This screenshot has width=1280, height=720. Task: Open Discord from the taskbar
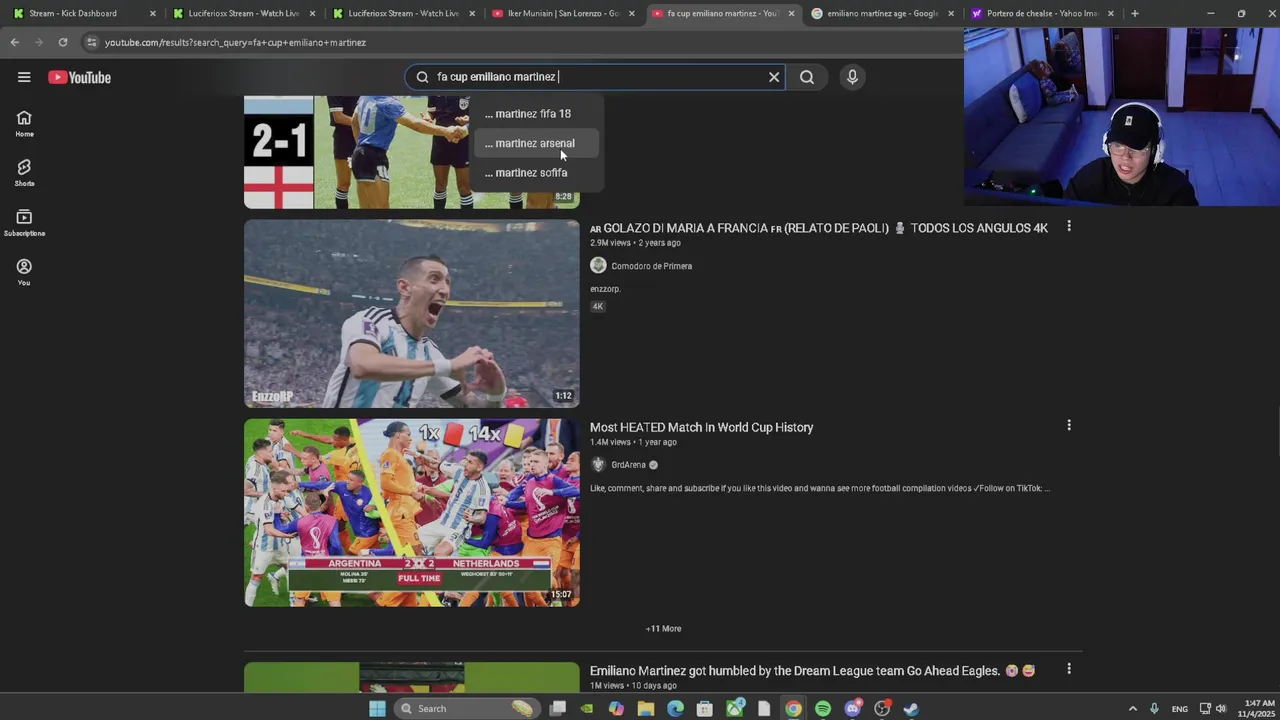[x=853, y=709]
